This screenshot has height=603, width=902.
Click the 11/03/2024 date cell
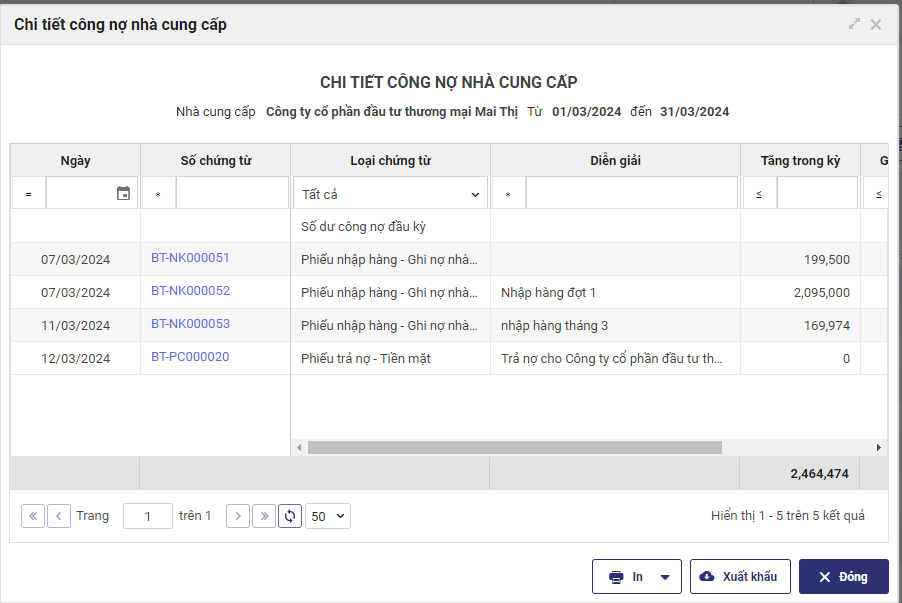75,325
